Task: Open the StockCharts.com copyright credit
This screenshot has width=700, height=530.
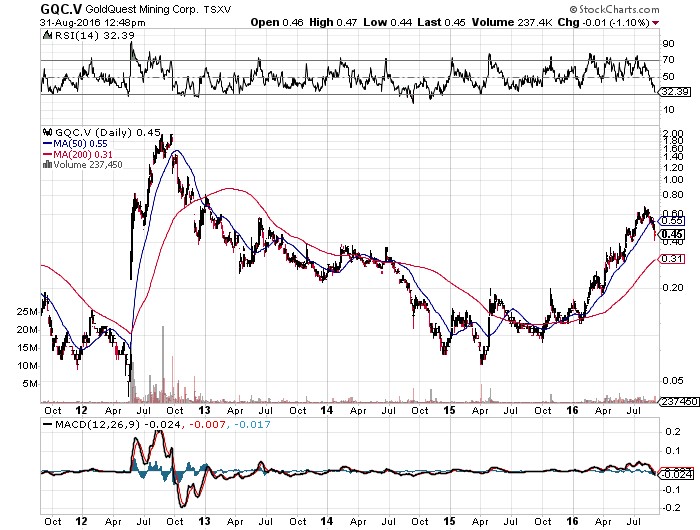Action: click(614, 9)
